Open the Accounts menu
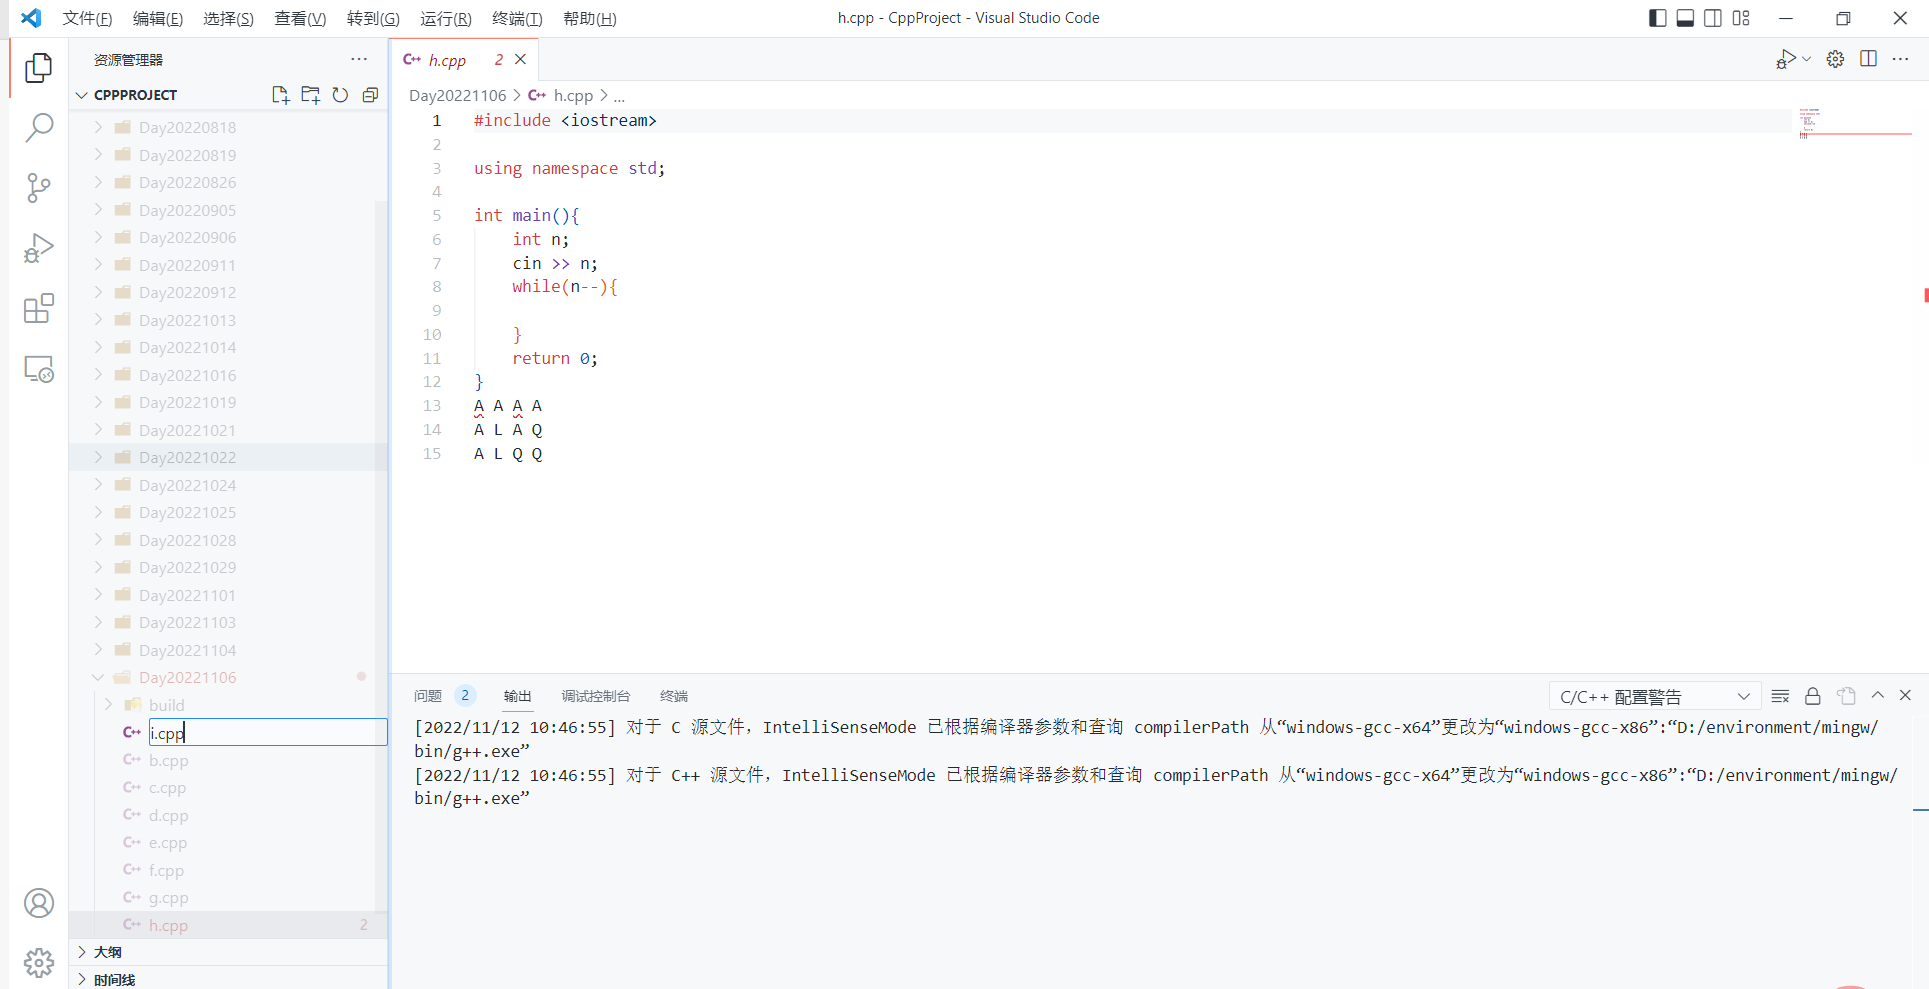1929x989 pixels. (38, 903)
